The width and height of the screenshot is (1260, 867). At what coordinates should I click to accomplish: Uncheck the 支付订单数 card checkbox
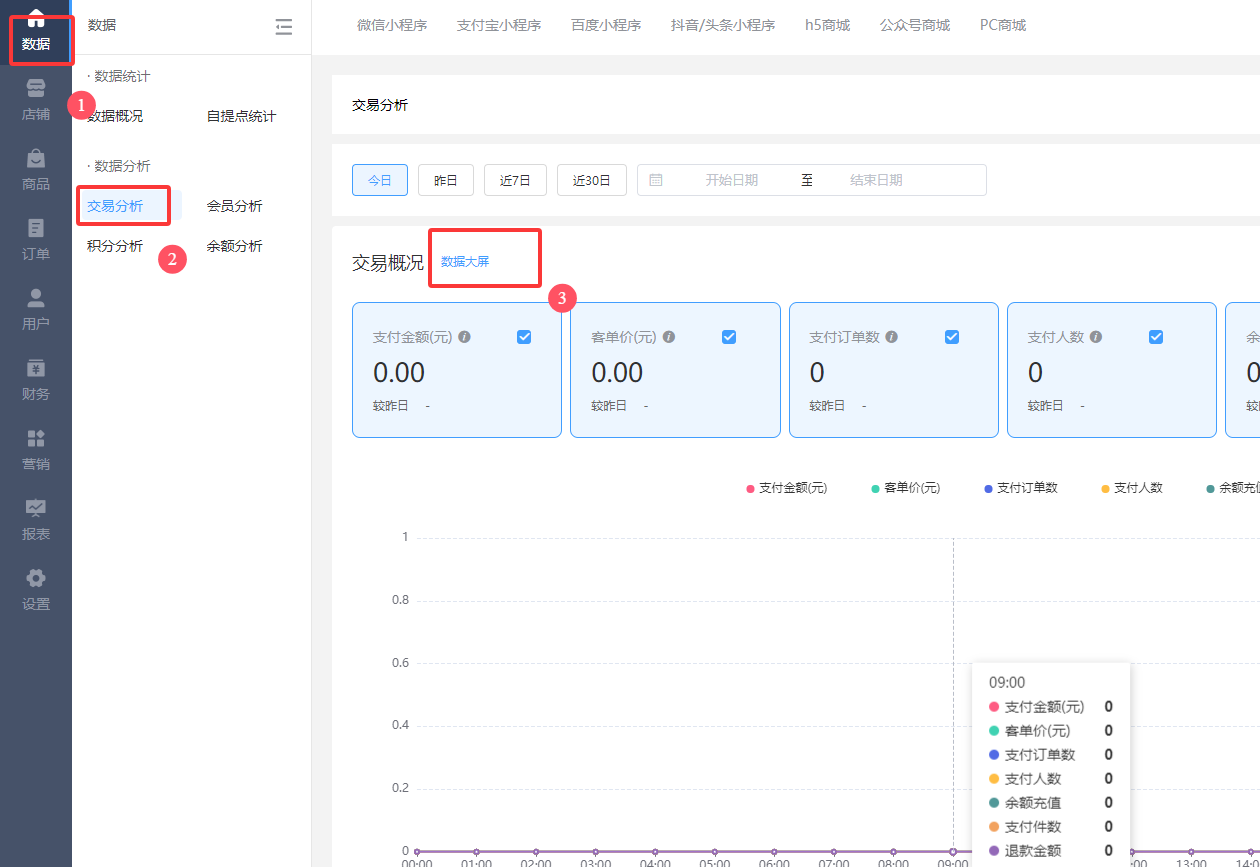(952, 337)
